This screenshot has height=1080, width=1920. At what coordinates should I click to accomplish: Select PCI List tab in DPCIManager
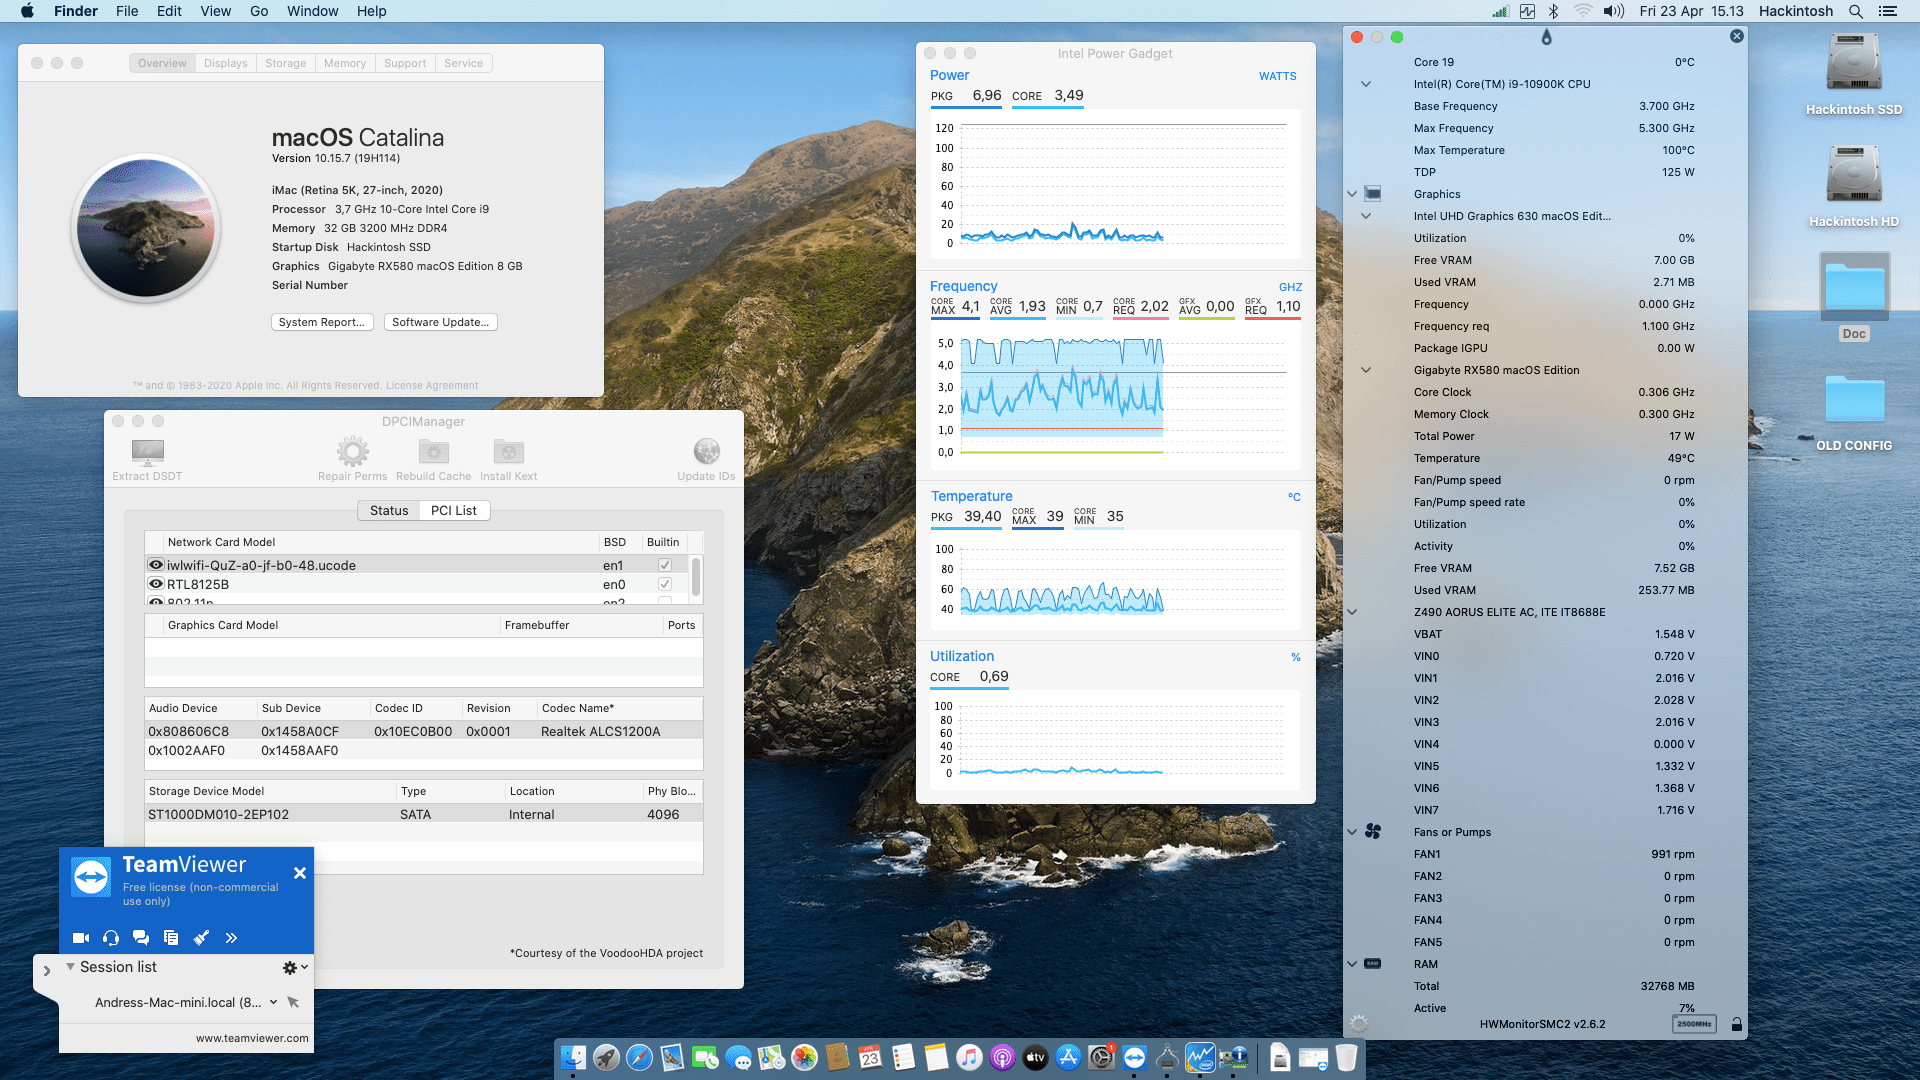(454, 510)
